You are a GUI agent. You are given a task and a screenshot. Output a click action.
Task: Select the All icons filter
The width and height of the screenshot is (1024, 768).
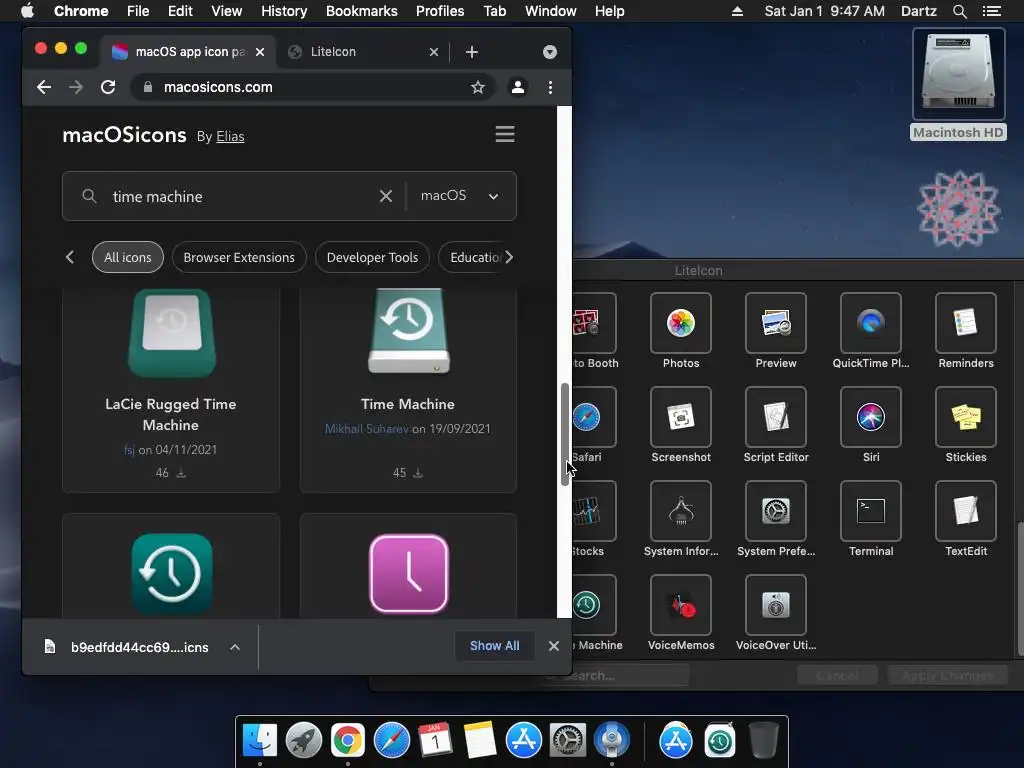point(127,257)
